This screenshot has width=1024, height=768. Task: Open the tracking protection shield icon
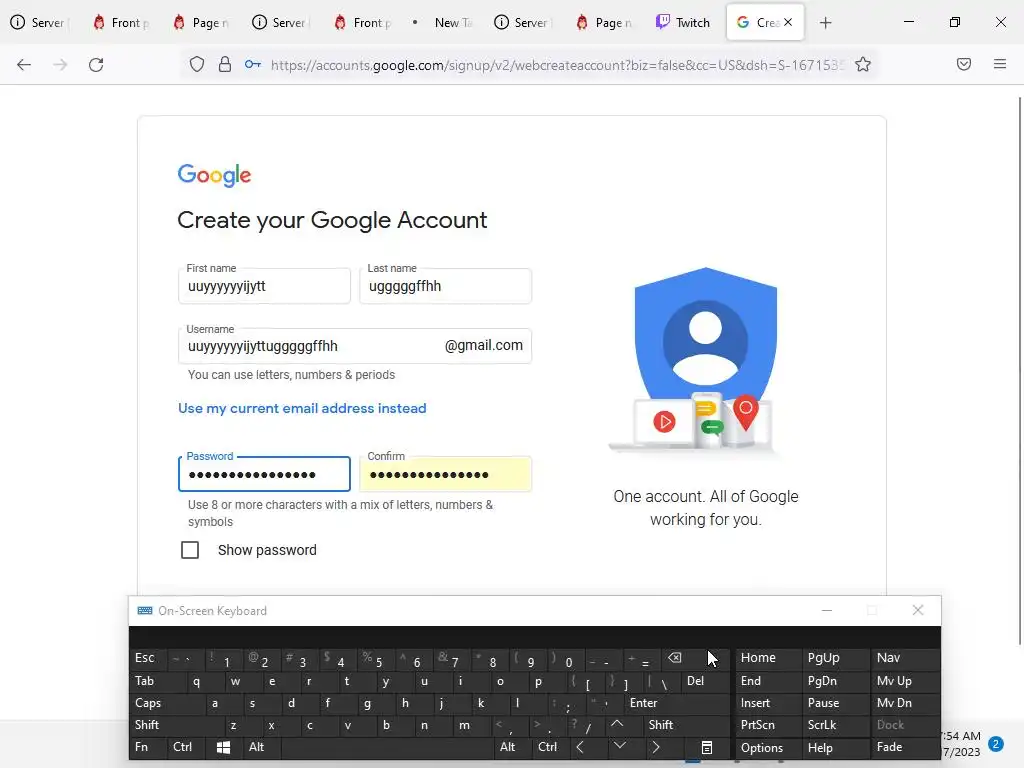click(197, 64)
